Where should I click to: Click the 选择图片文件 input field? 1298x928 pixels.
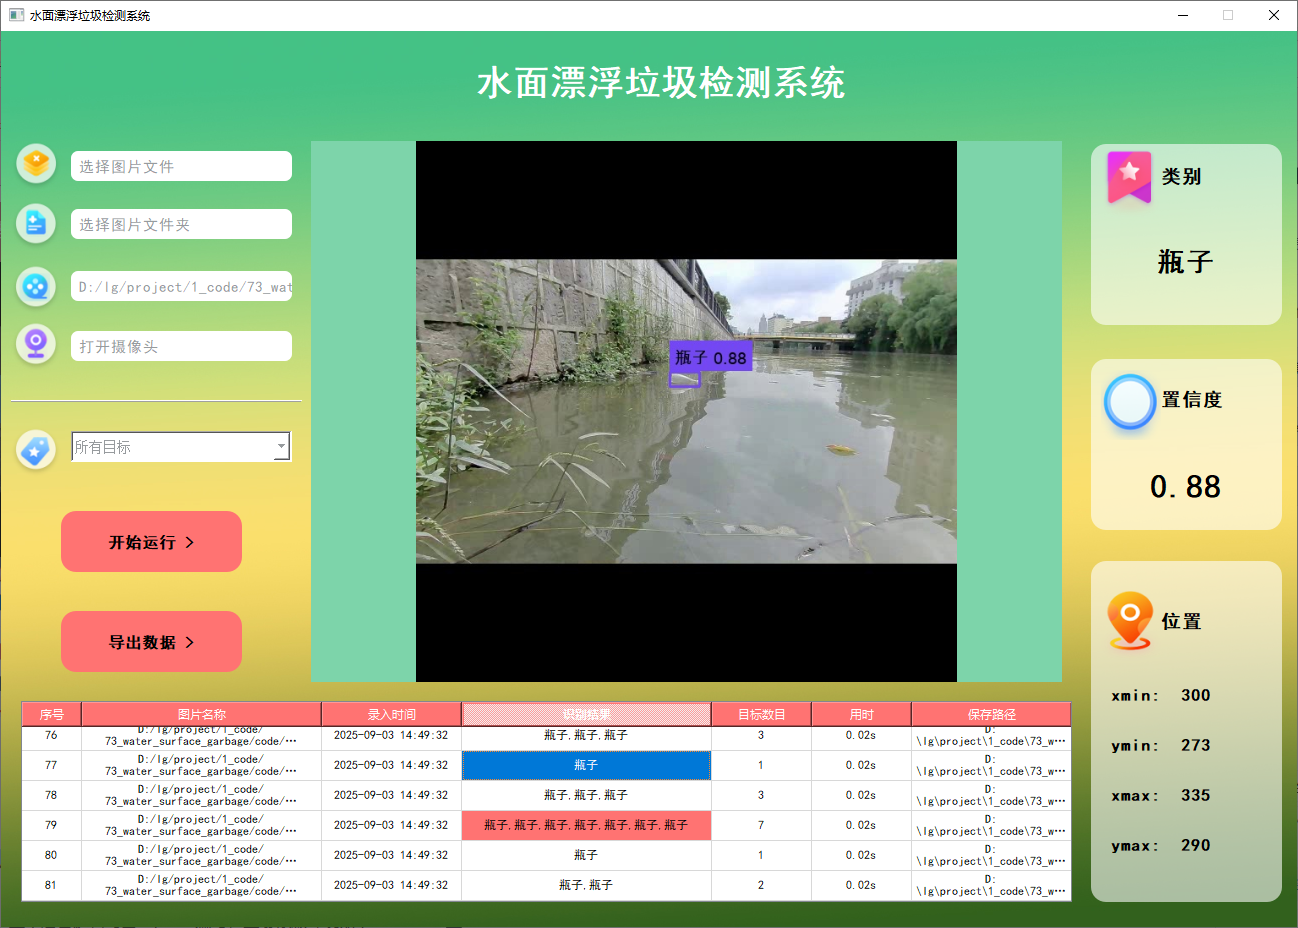click(181, 166)
